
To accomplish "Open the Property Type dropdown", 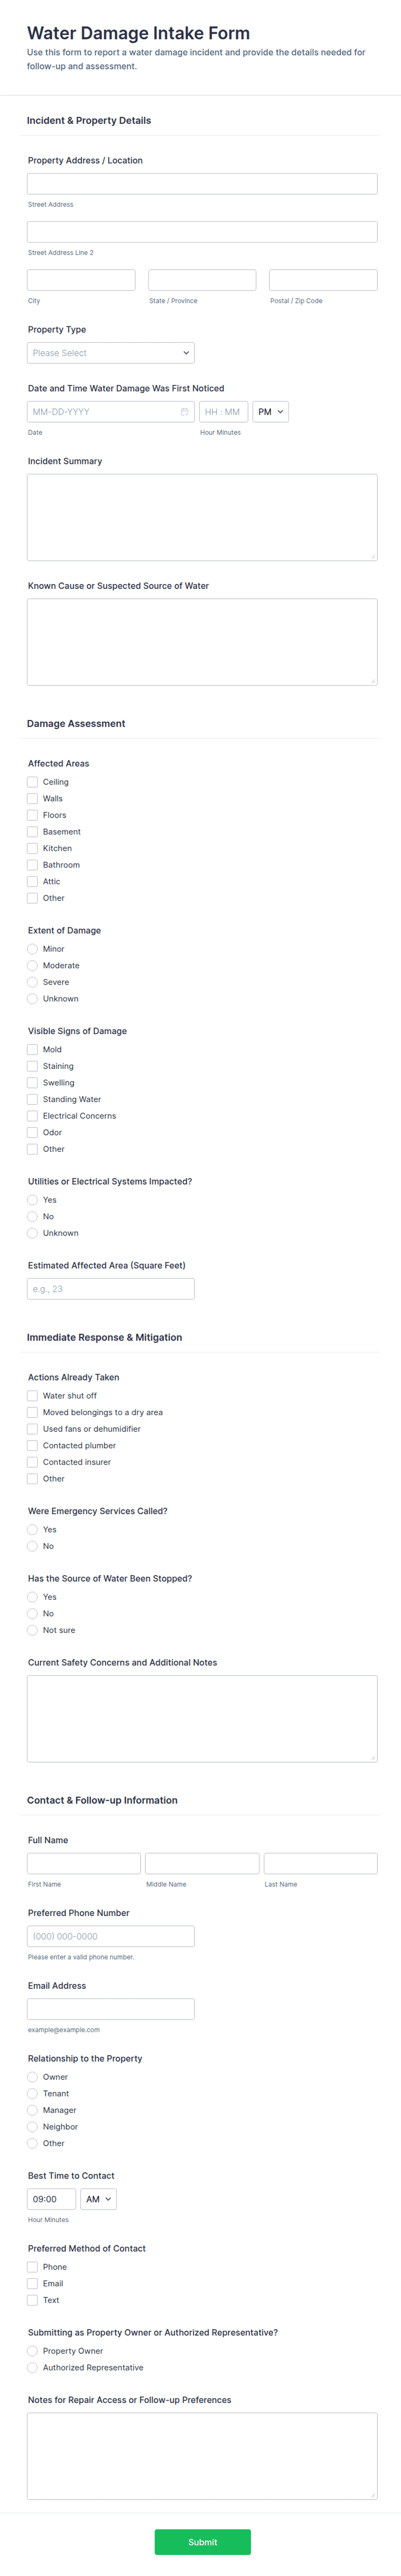I will click(111, 353).
